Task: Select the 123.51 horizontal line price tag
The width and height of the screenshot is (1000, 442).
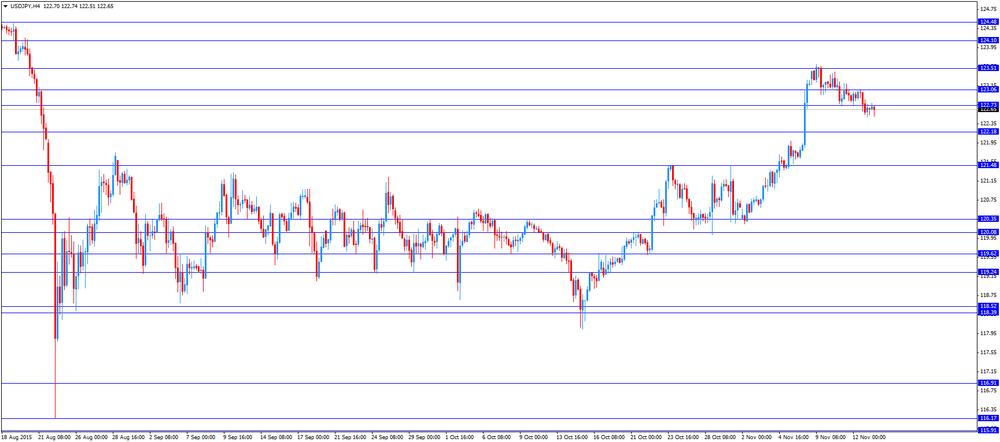Action: (988, 68)
